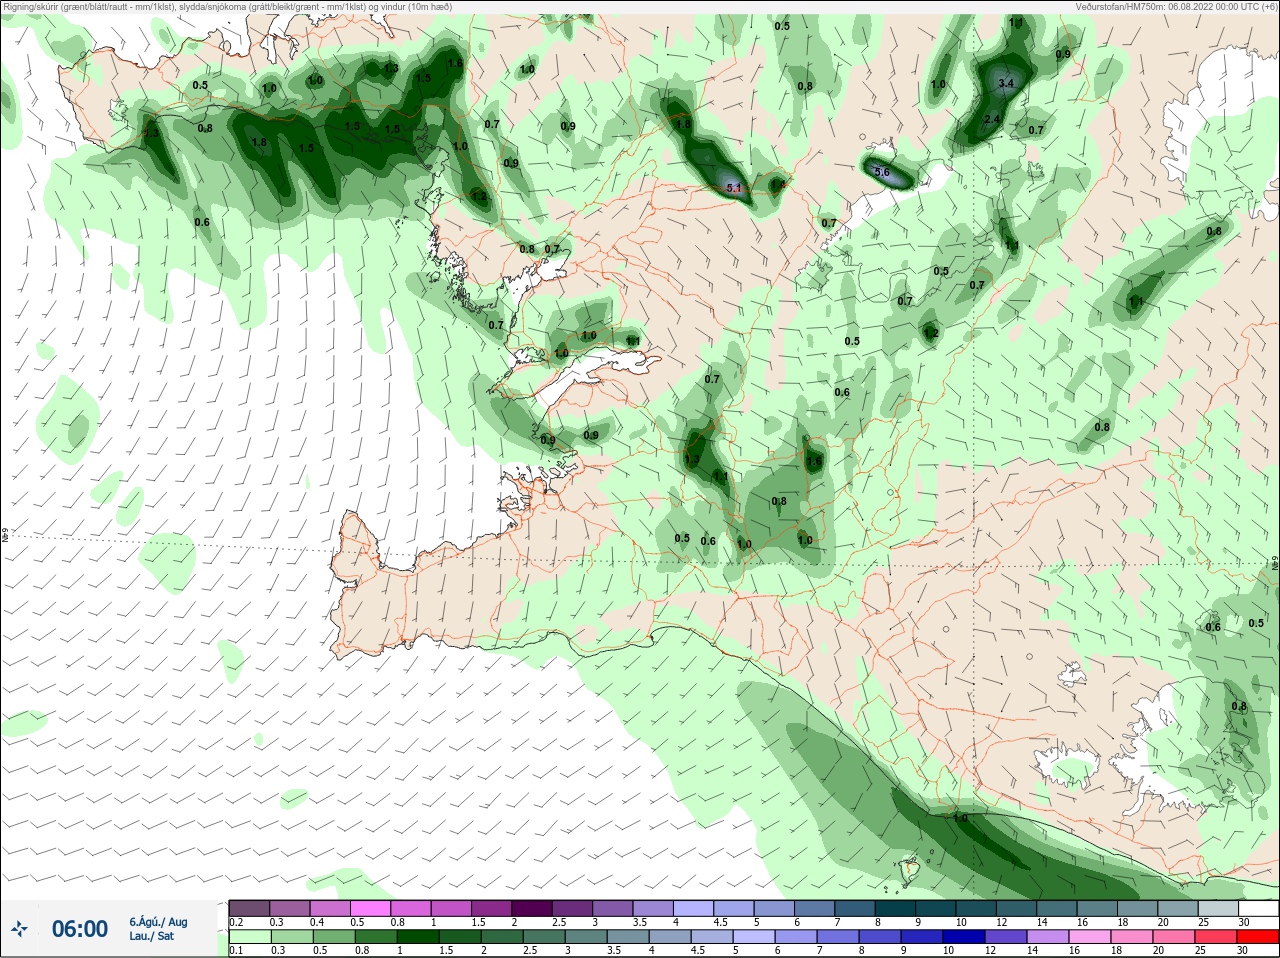
Task: Click the 5.1 precipitation value on map
Action: pos(733,187)
